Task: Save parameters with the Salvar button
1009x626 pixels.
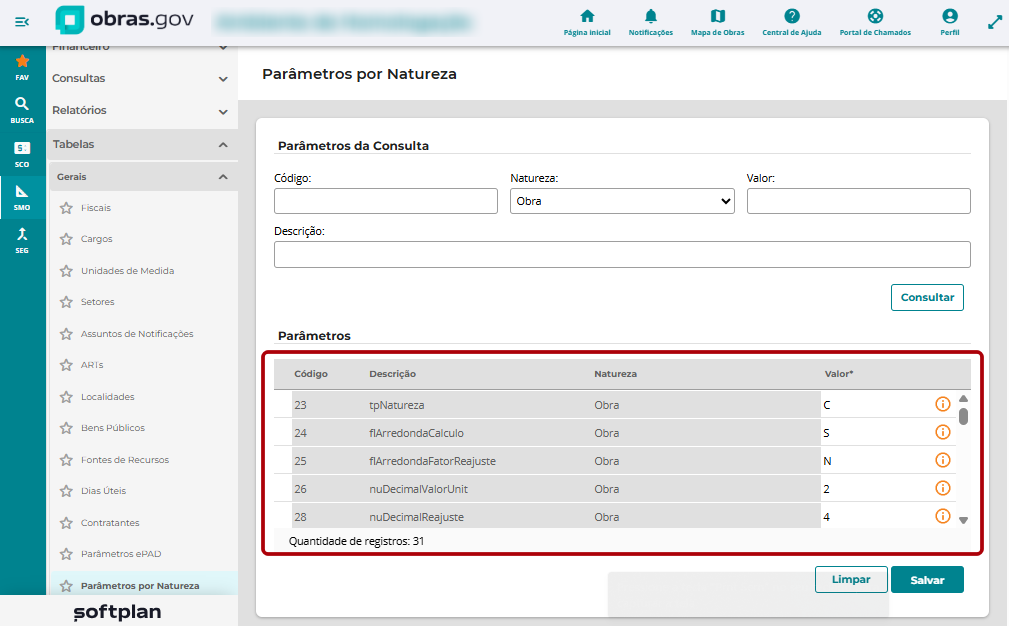Action: 927,580
